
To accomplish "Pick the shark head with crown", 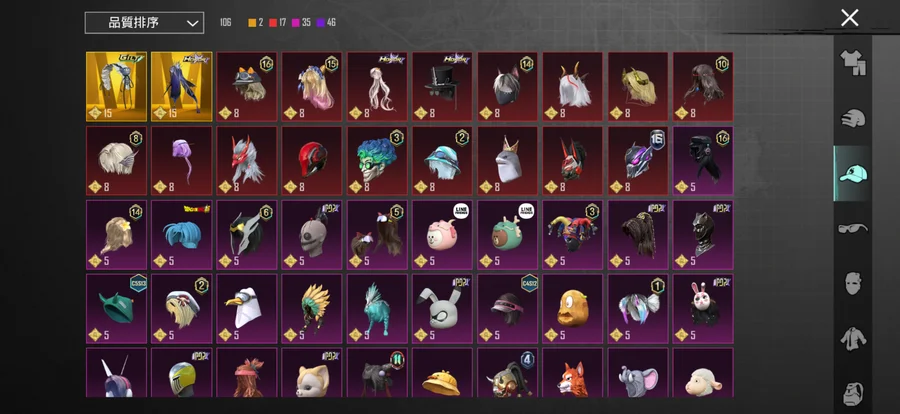I will (507, 161).
